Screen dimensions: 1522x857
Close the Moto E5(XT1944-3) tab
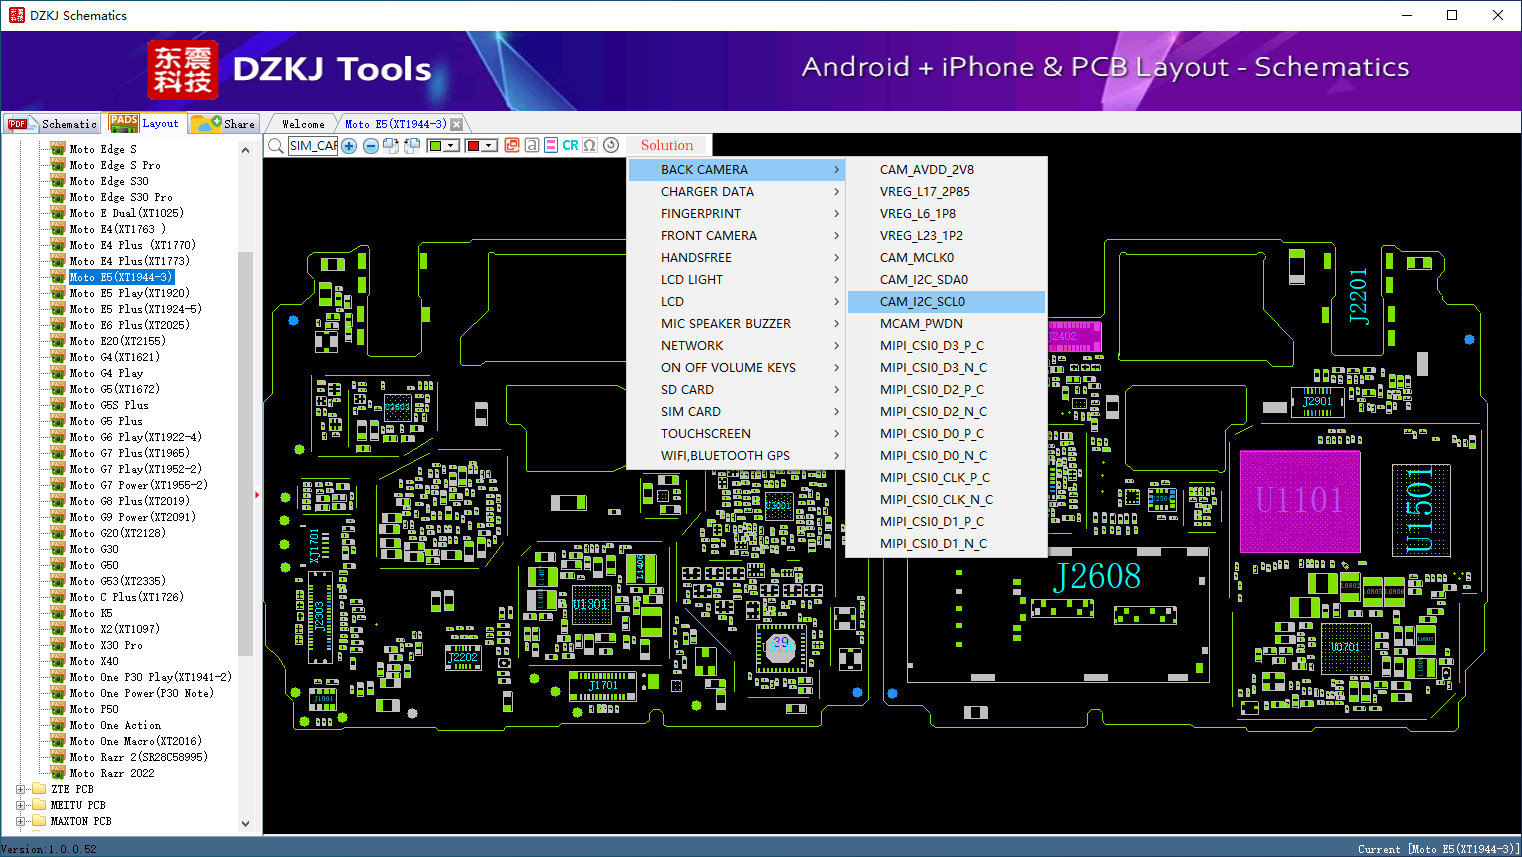click(457, 124)
